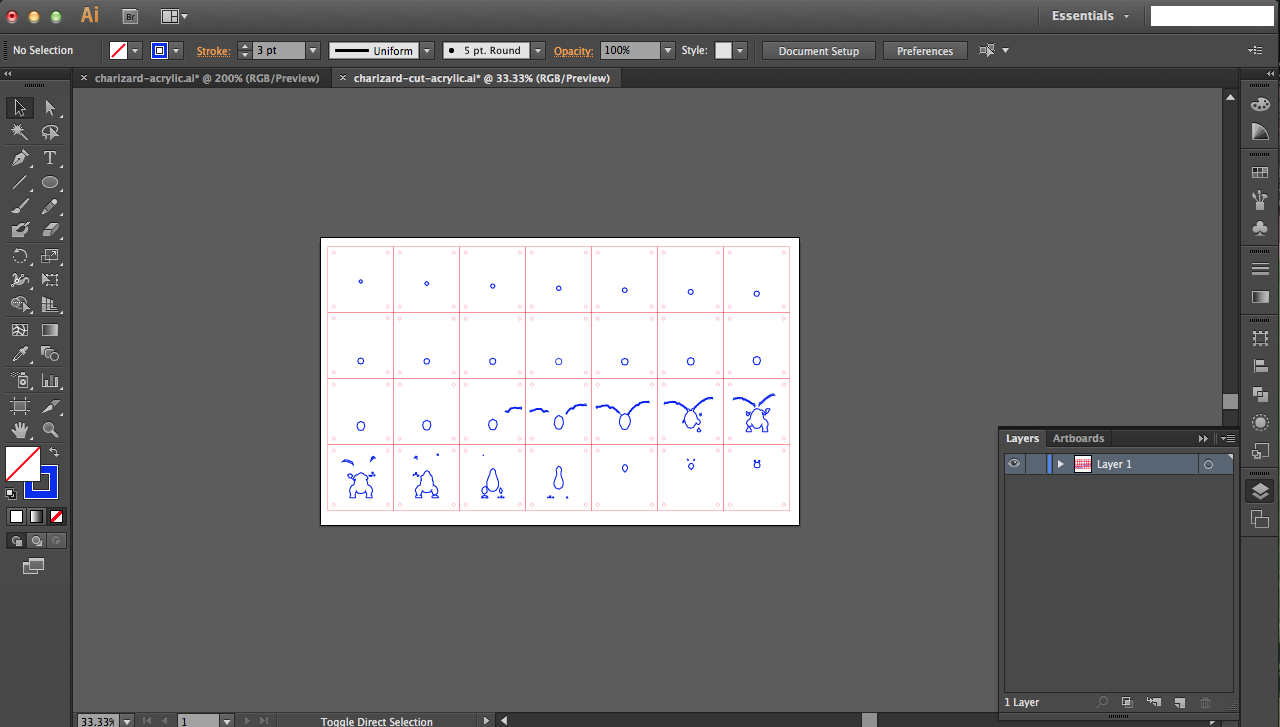
Task: Toggle visibility eye of Layer 1
Action: point(1014,464)
